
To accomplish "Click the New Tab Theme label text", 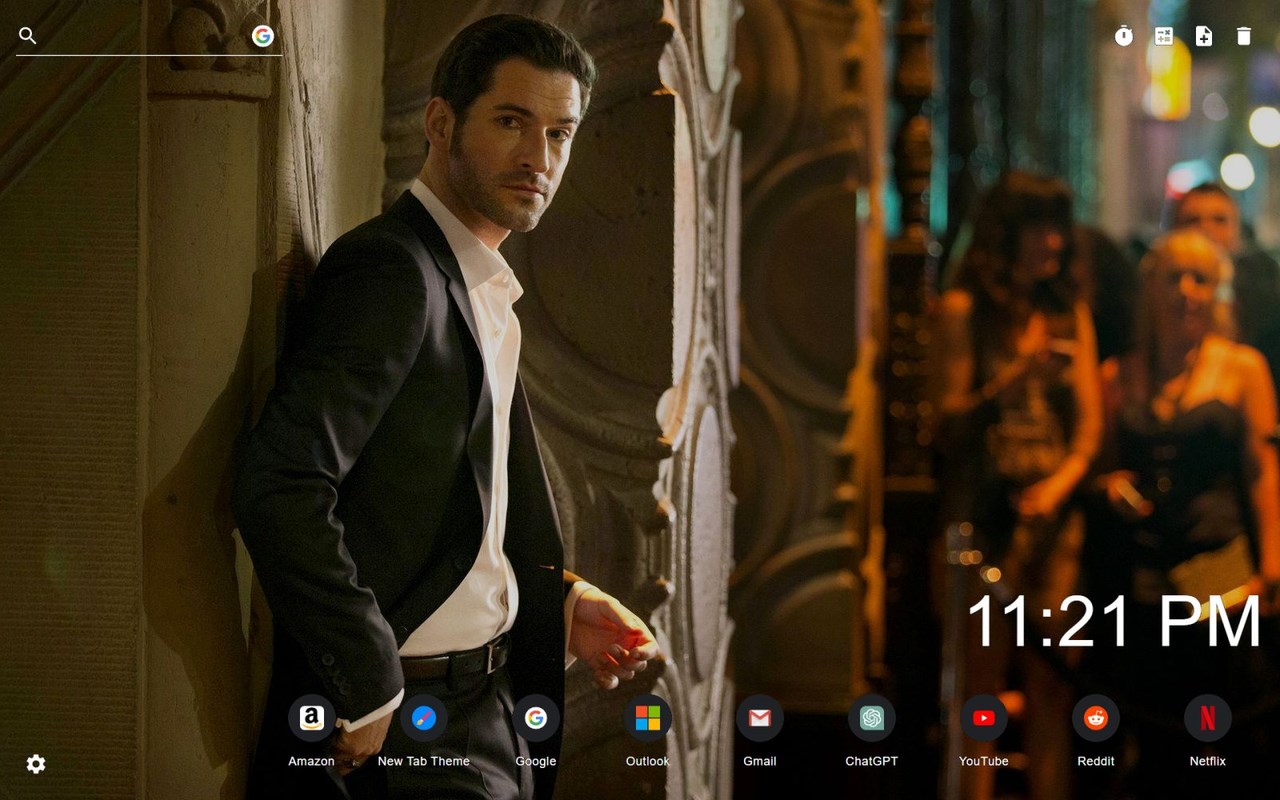I will pos(424,761).
